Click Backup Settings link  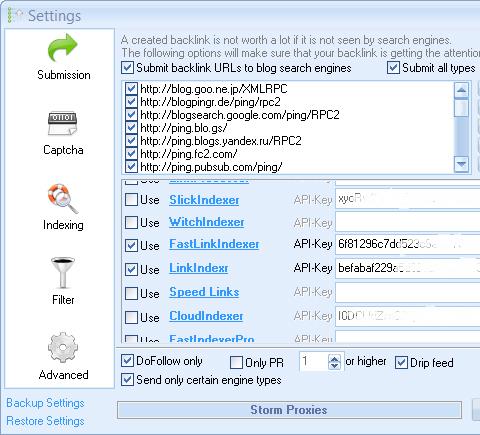(45, 403)
